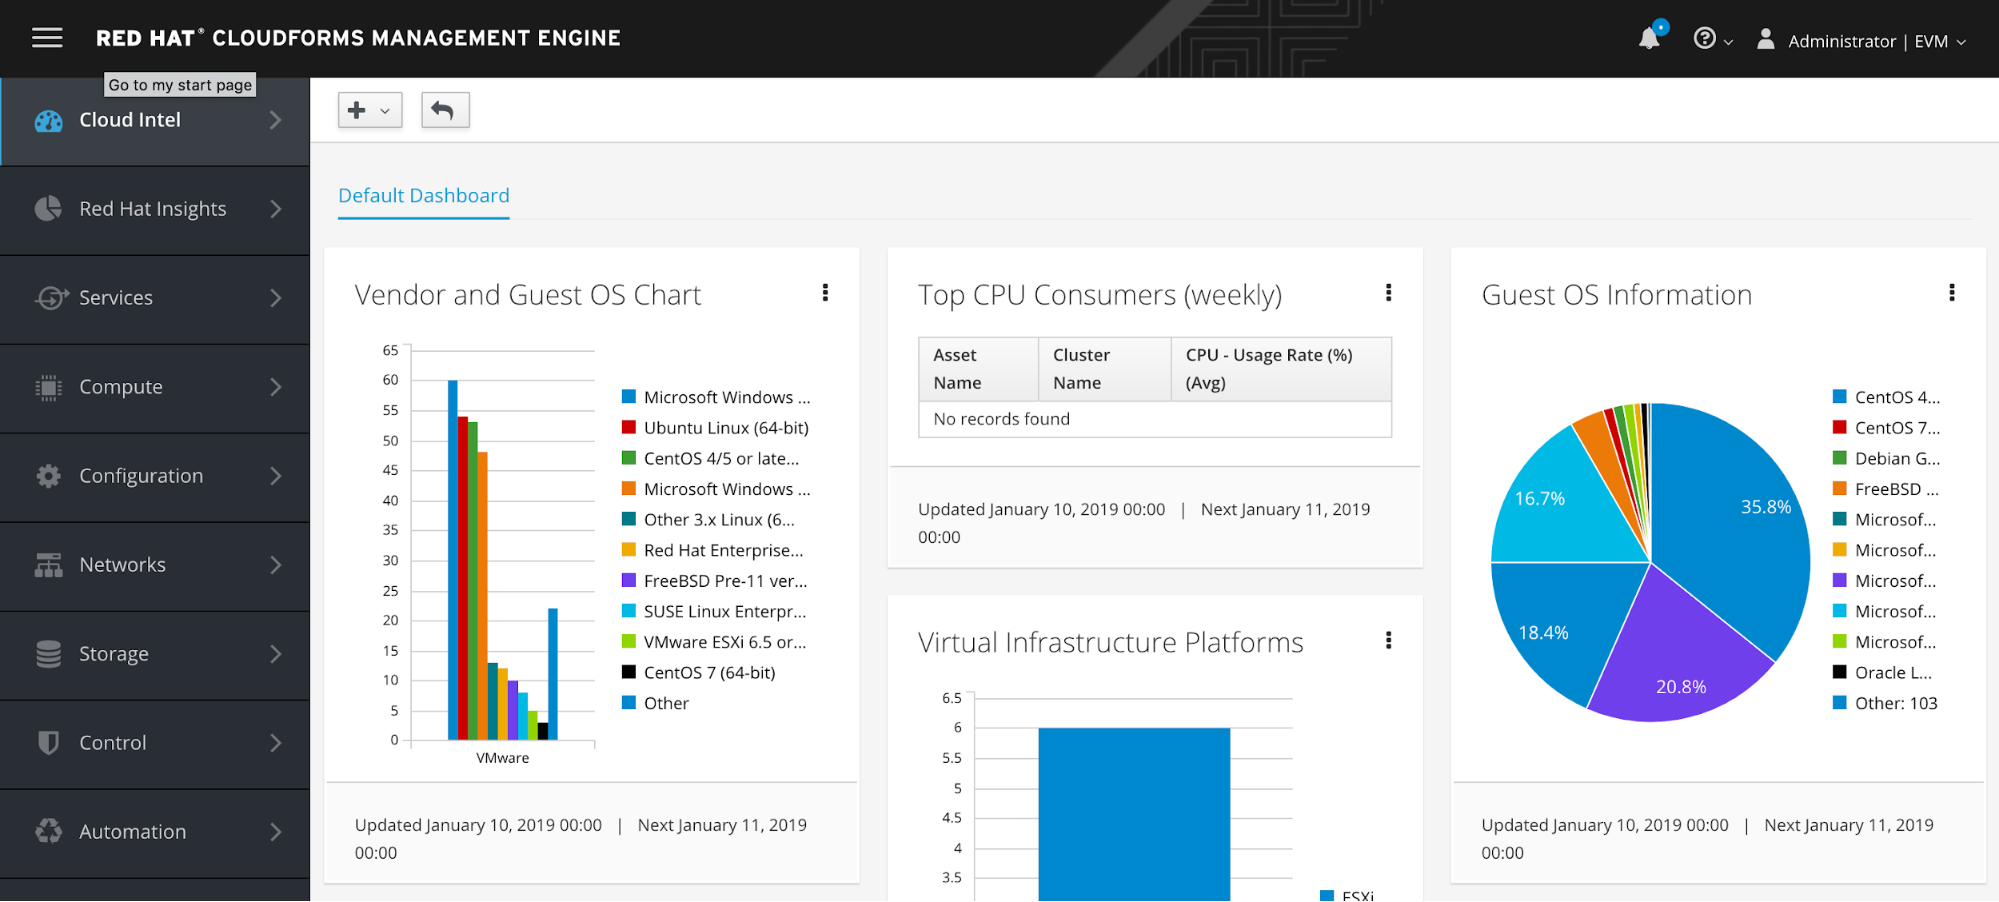The height and width of the screenshot is (902, 1999).
Task: Click the ESXi blue bar in platforms chart
Action: 1134,814
